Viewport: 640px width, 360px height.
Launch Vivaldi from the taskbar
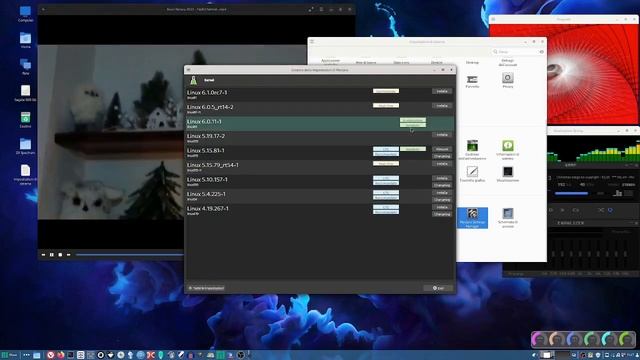[x=51, y=355]
